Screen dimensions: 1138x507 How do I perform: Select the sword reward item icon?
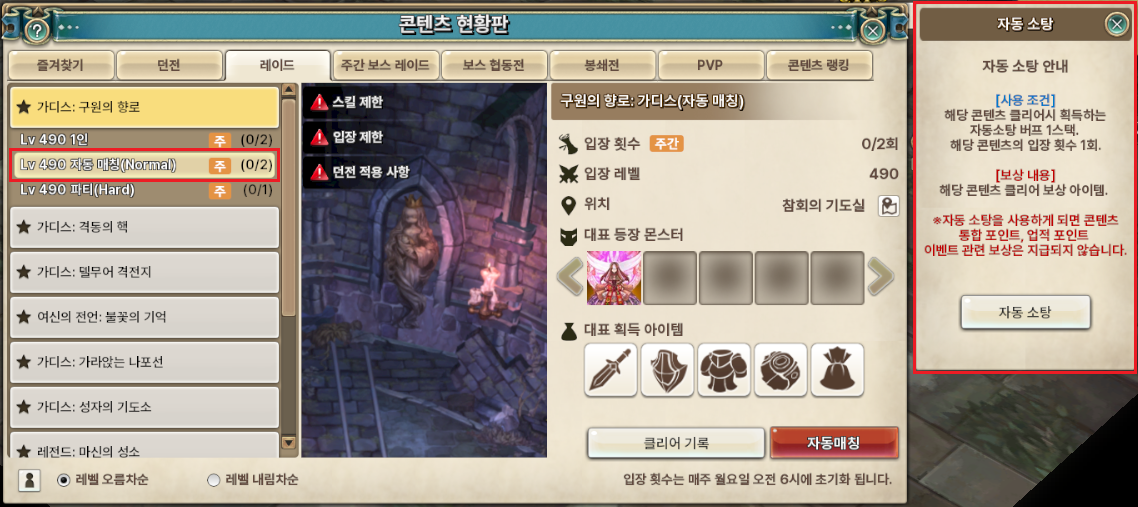click(610, 370)
